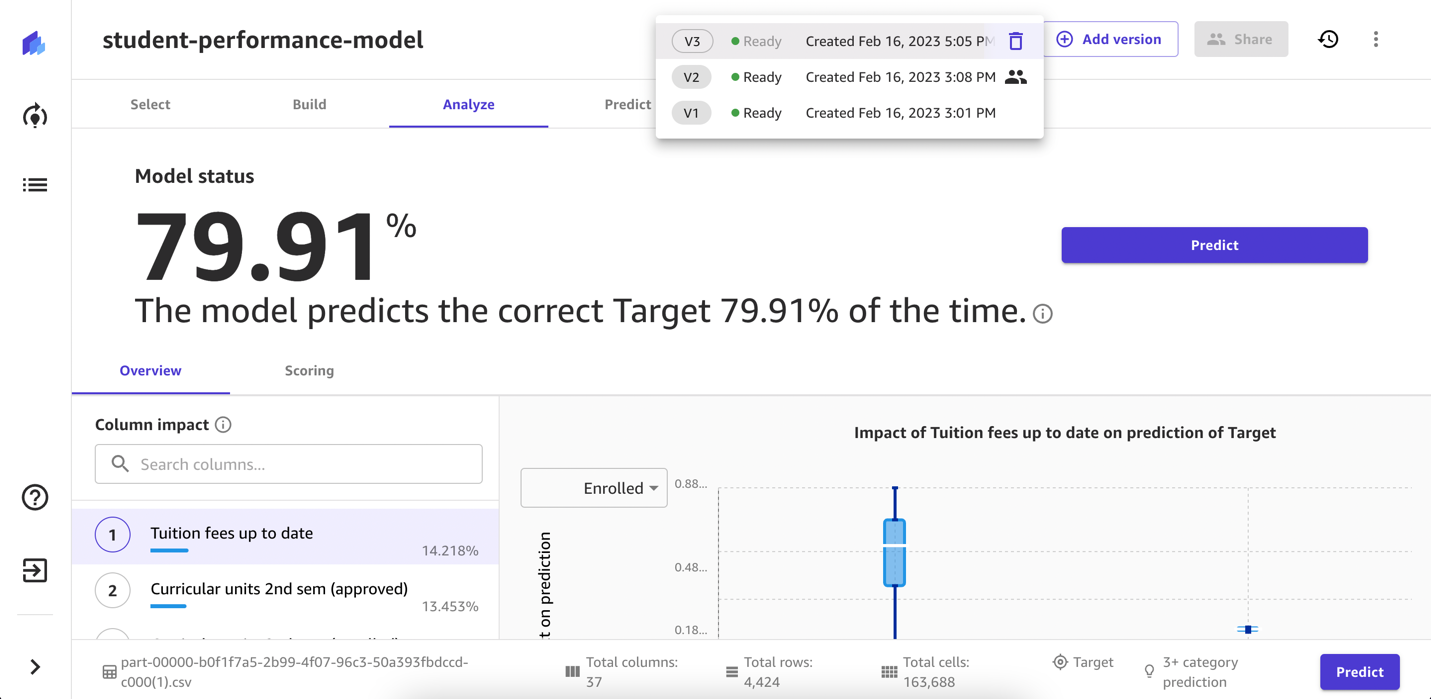The width and height of the screenshot is (1431, 699).
Task: Expand the collapsed sidebar with the chevron
Action: point(34,665)
